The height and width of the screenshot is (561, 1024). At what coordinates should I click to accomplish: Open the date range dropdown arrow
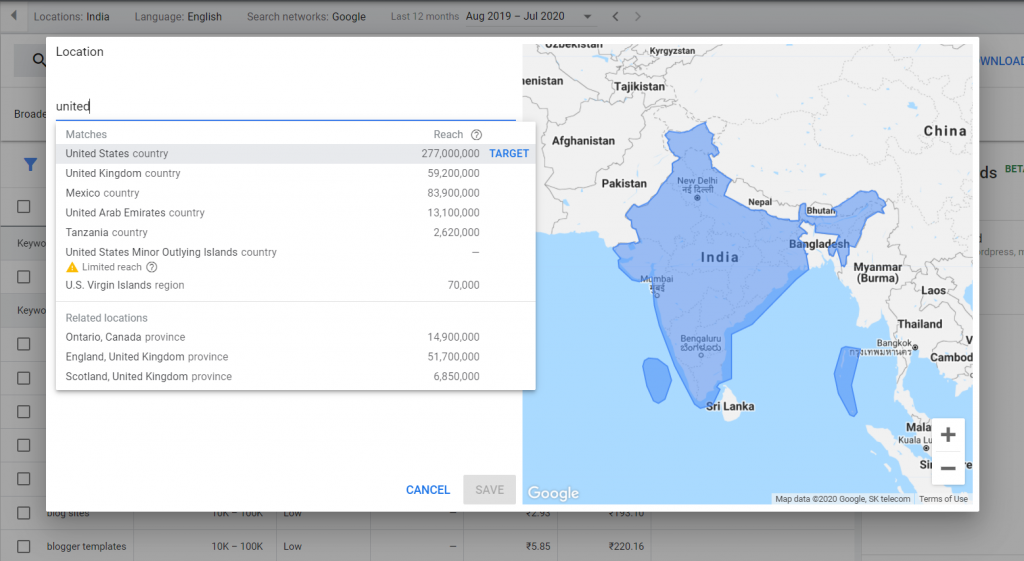coord(587,16)
